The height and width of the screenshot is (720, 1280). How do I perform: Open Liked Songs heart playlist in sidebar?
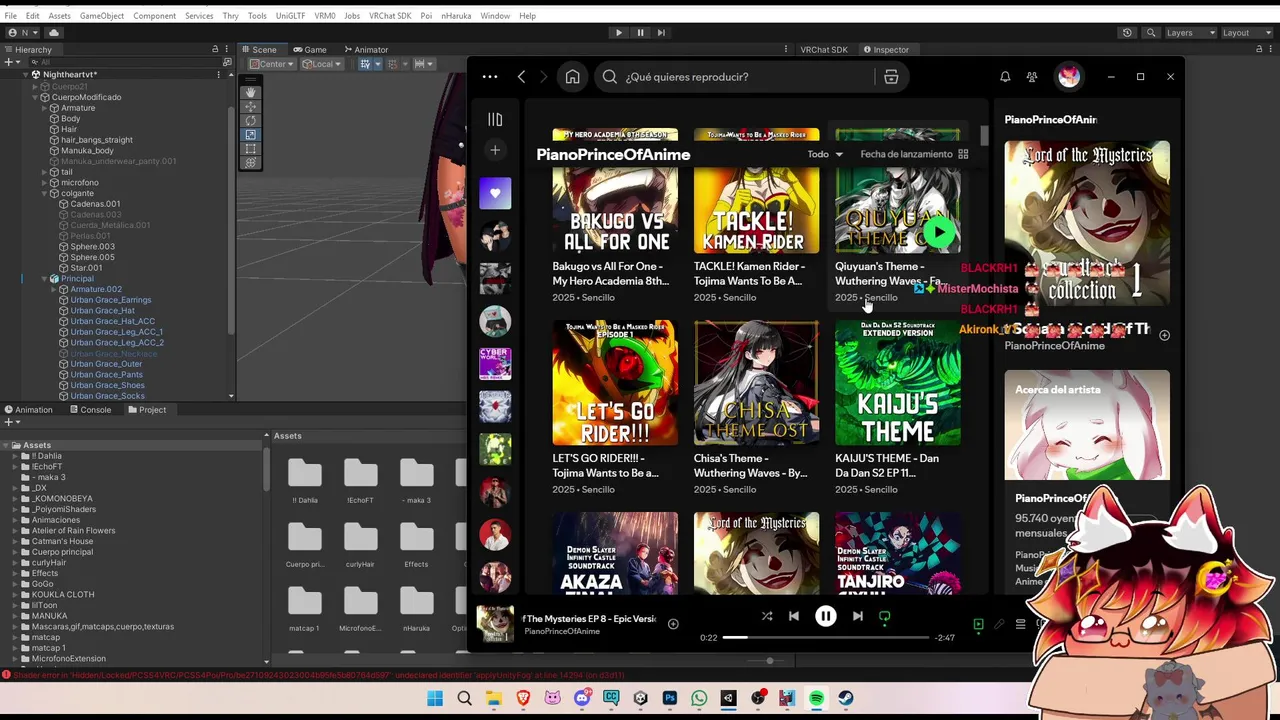(x=495, y=193)
